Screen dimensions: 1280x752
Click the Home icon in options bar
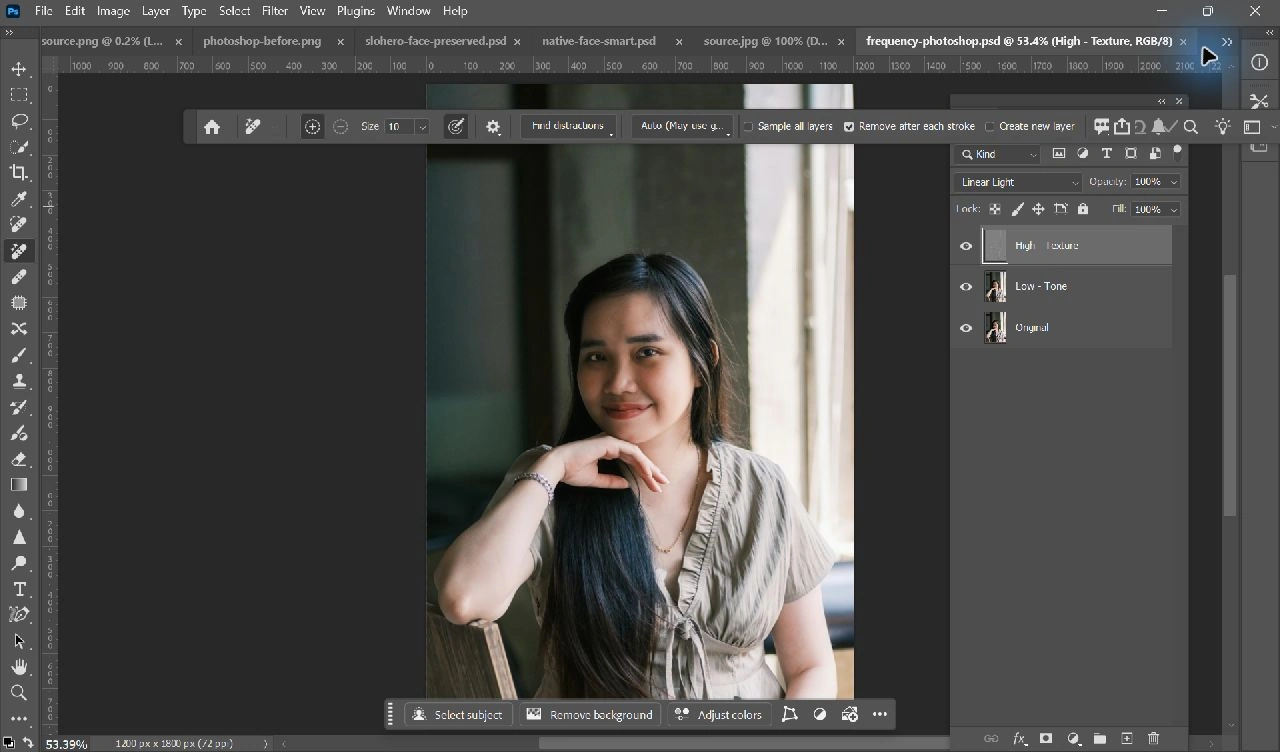point(212,127)
